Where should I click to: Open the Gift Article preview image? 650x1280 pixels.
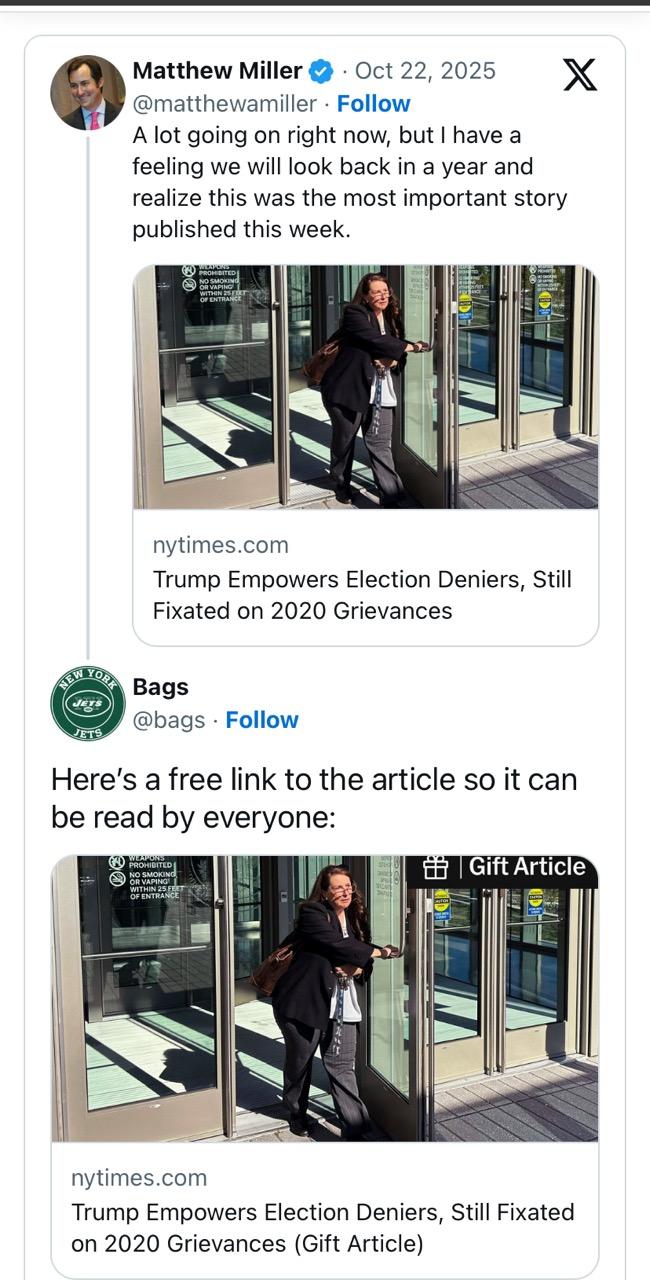click(x=324, y=998)
